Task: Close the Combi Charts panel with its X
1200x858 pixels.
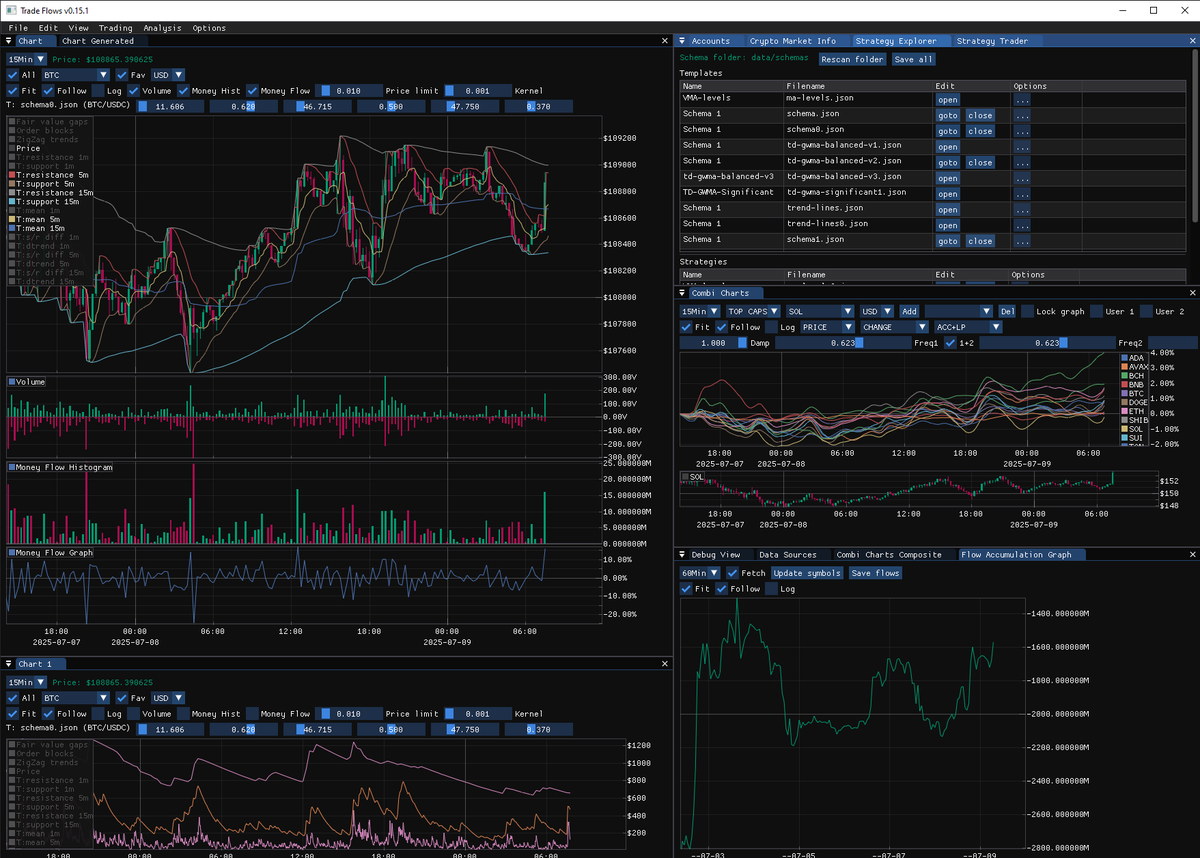Action: (1193, 293)
